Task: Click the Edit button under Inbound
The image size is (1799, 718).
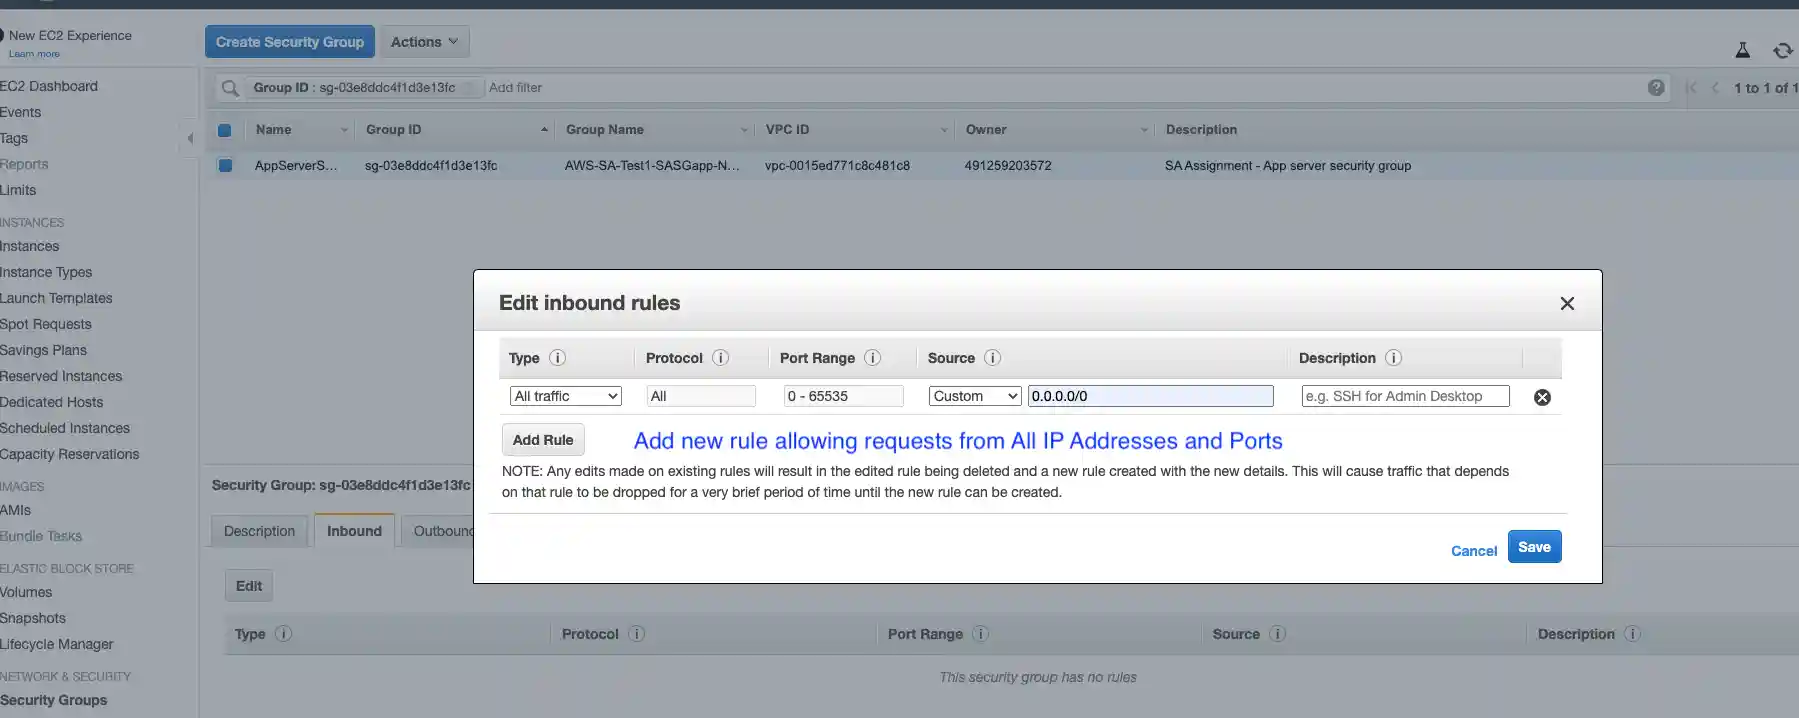Action: click(249, 586)
